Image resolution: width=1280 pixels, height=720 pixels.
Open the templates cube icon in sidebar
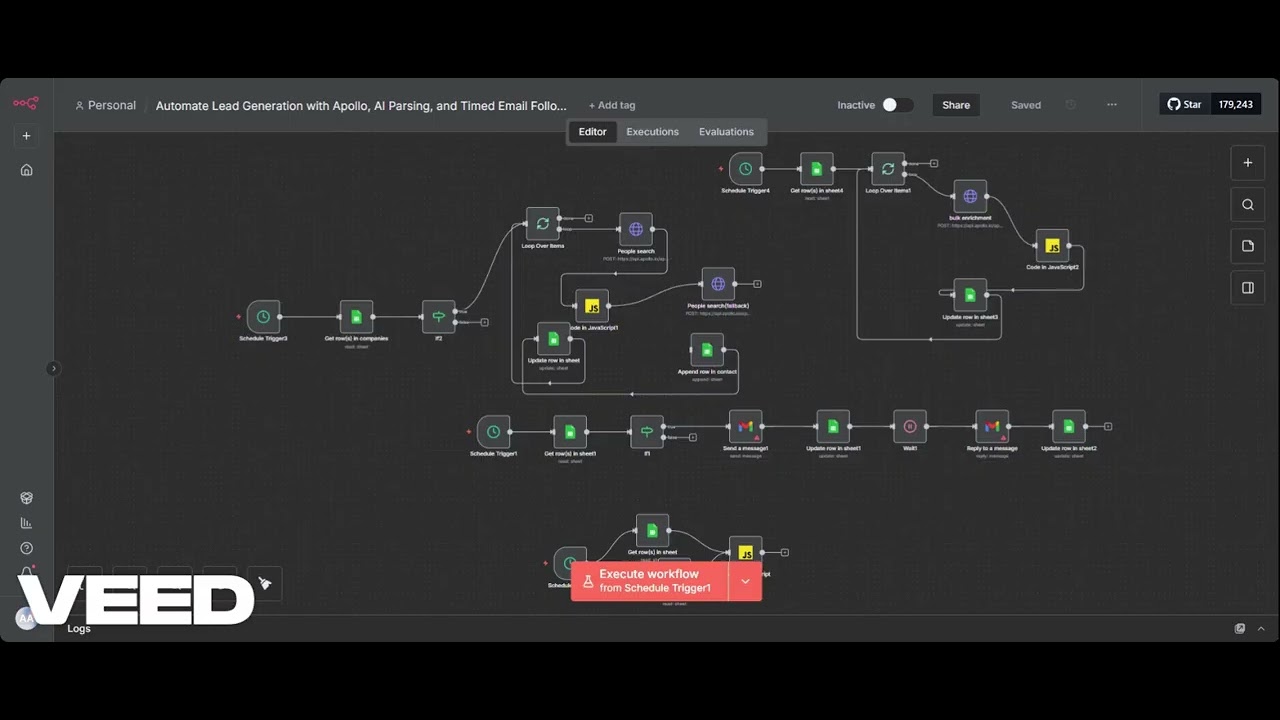pos(26,498)
